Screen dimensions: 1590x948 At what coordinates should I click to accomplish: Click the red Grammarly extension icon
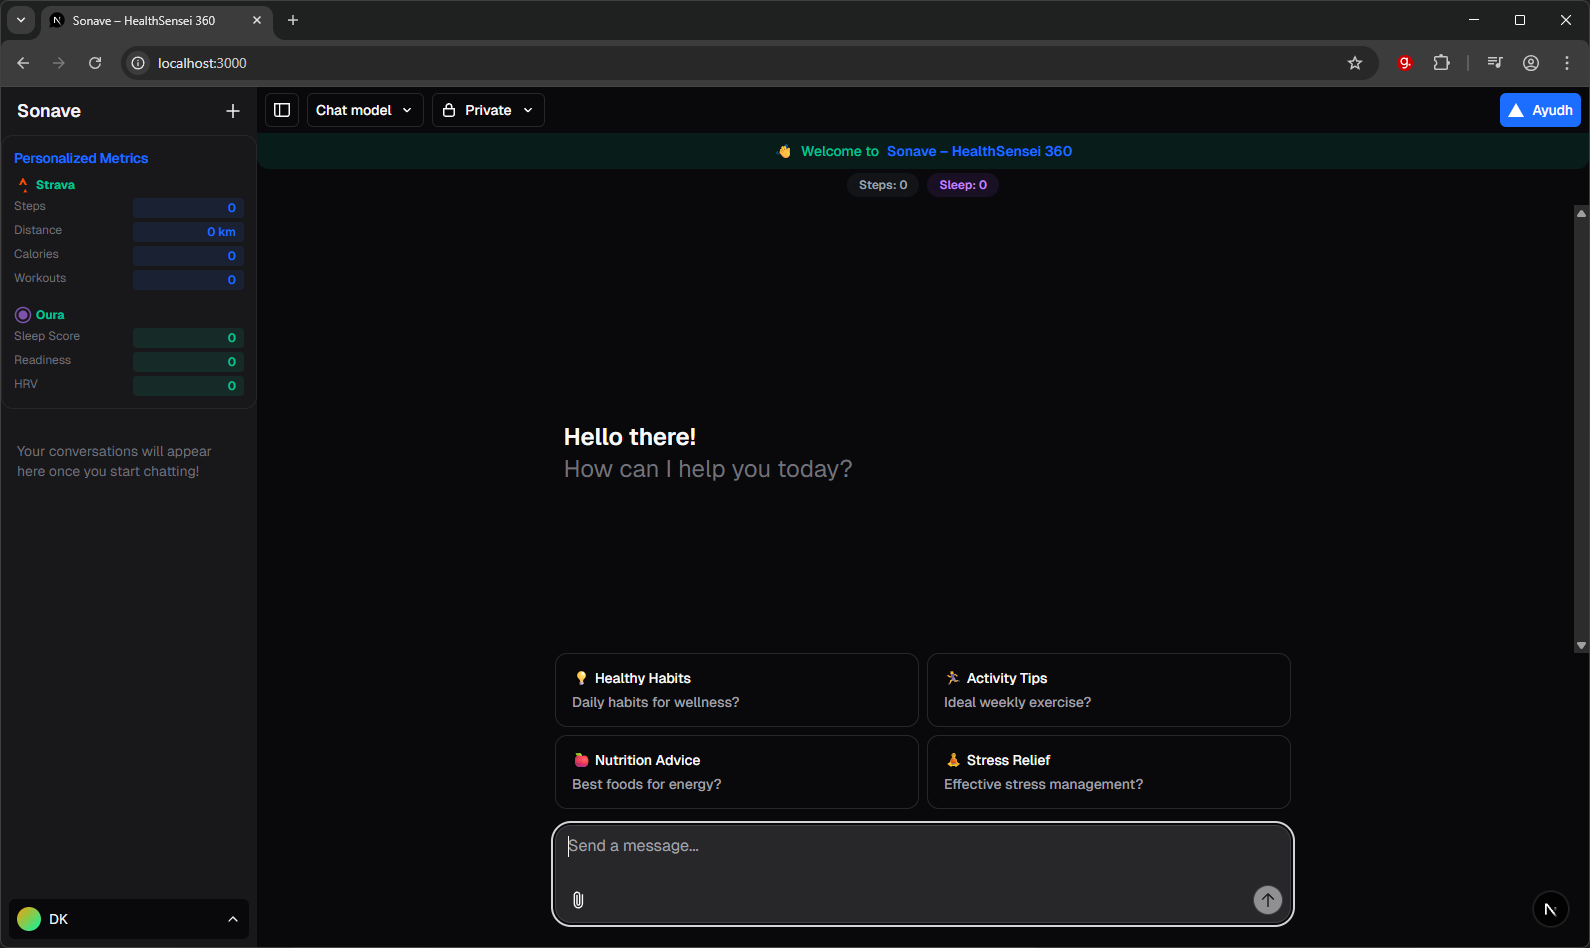click(1405, 63)
